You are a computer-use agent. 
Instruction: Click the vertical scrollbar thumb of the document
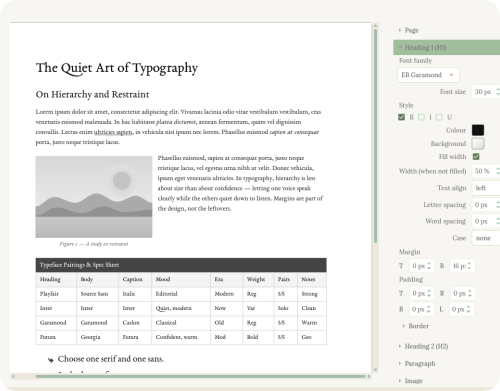click(x=376, y=136)
